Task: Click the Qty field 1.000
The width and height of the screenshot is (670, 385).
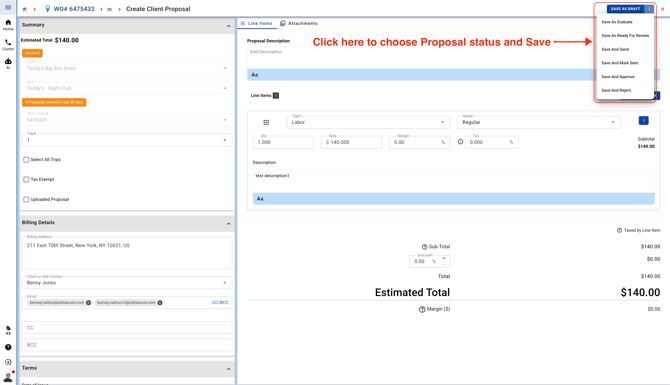Action: click(x=283, y=142)
